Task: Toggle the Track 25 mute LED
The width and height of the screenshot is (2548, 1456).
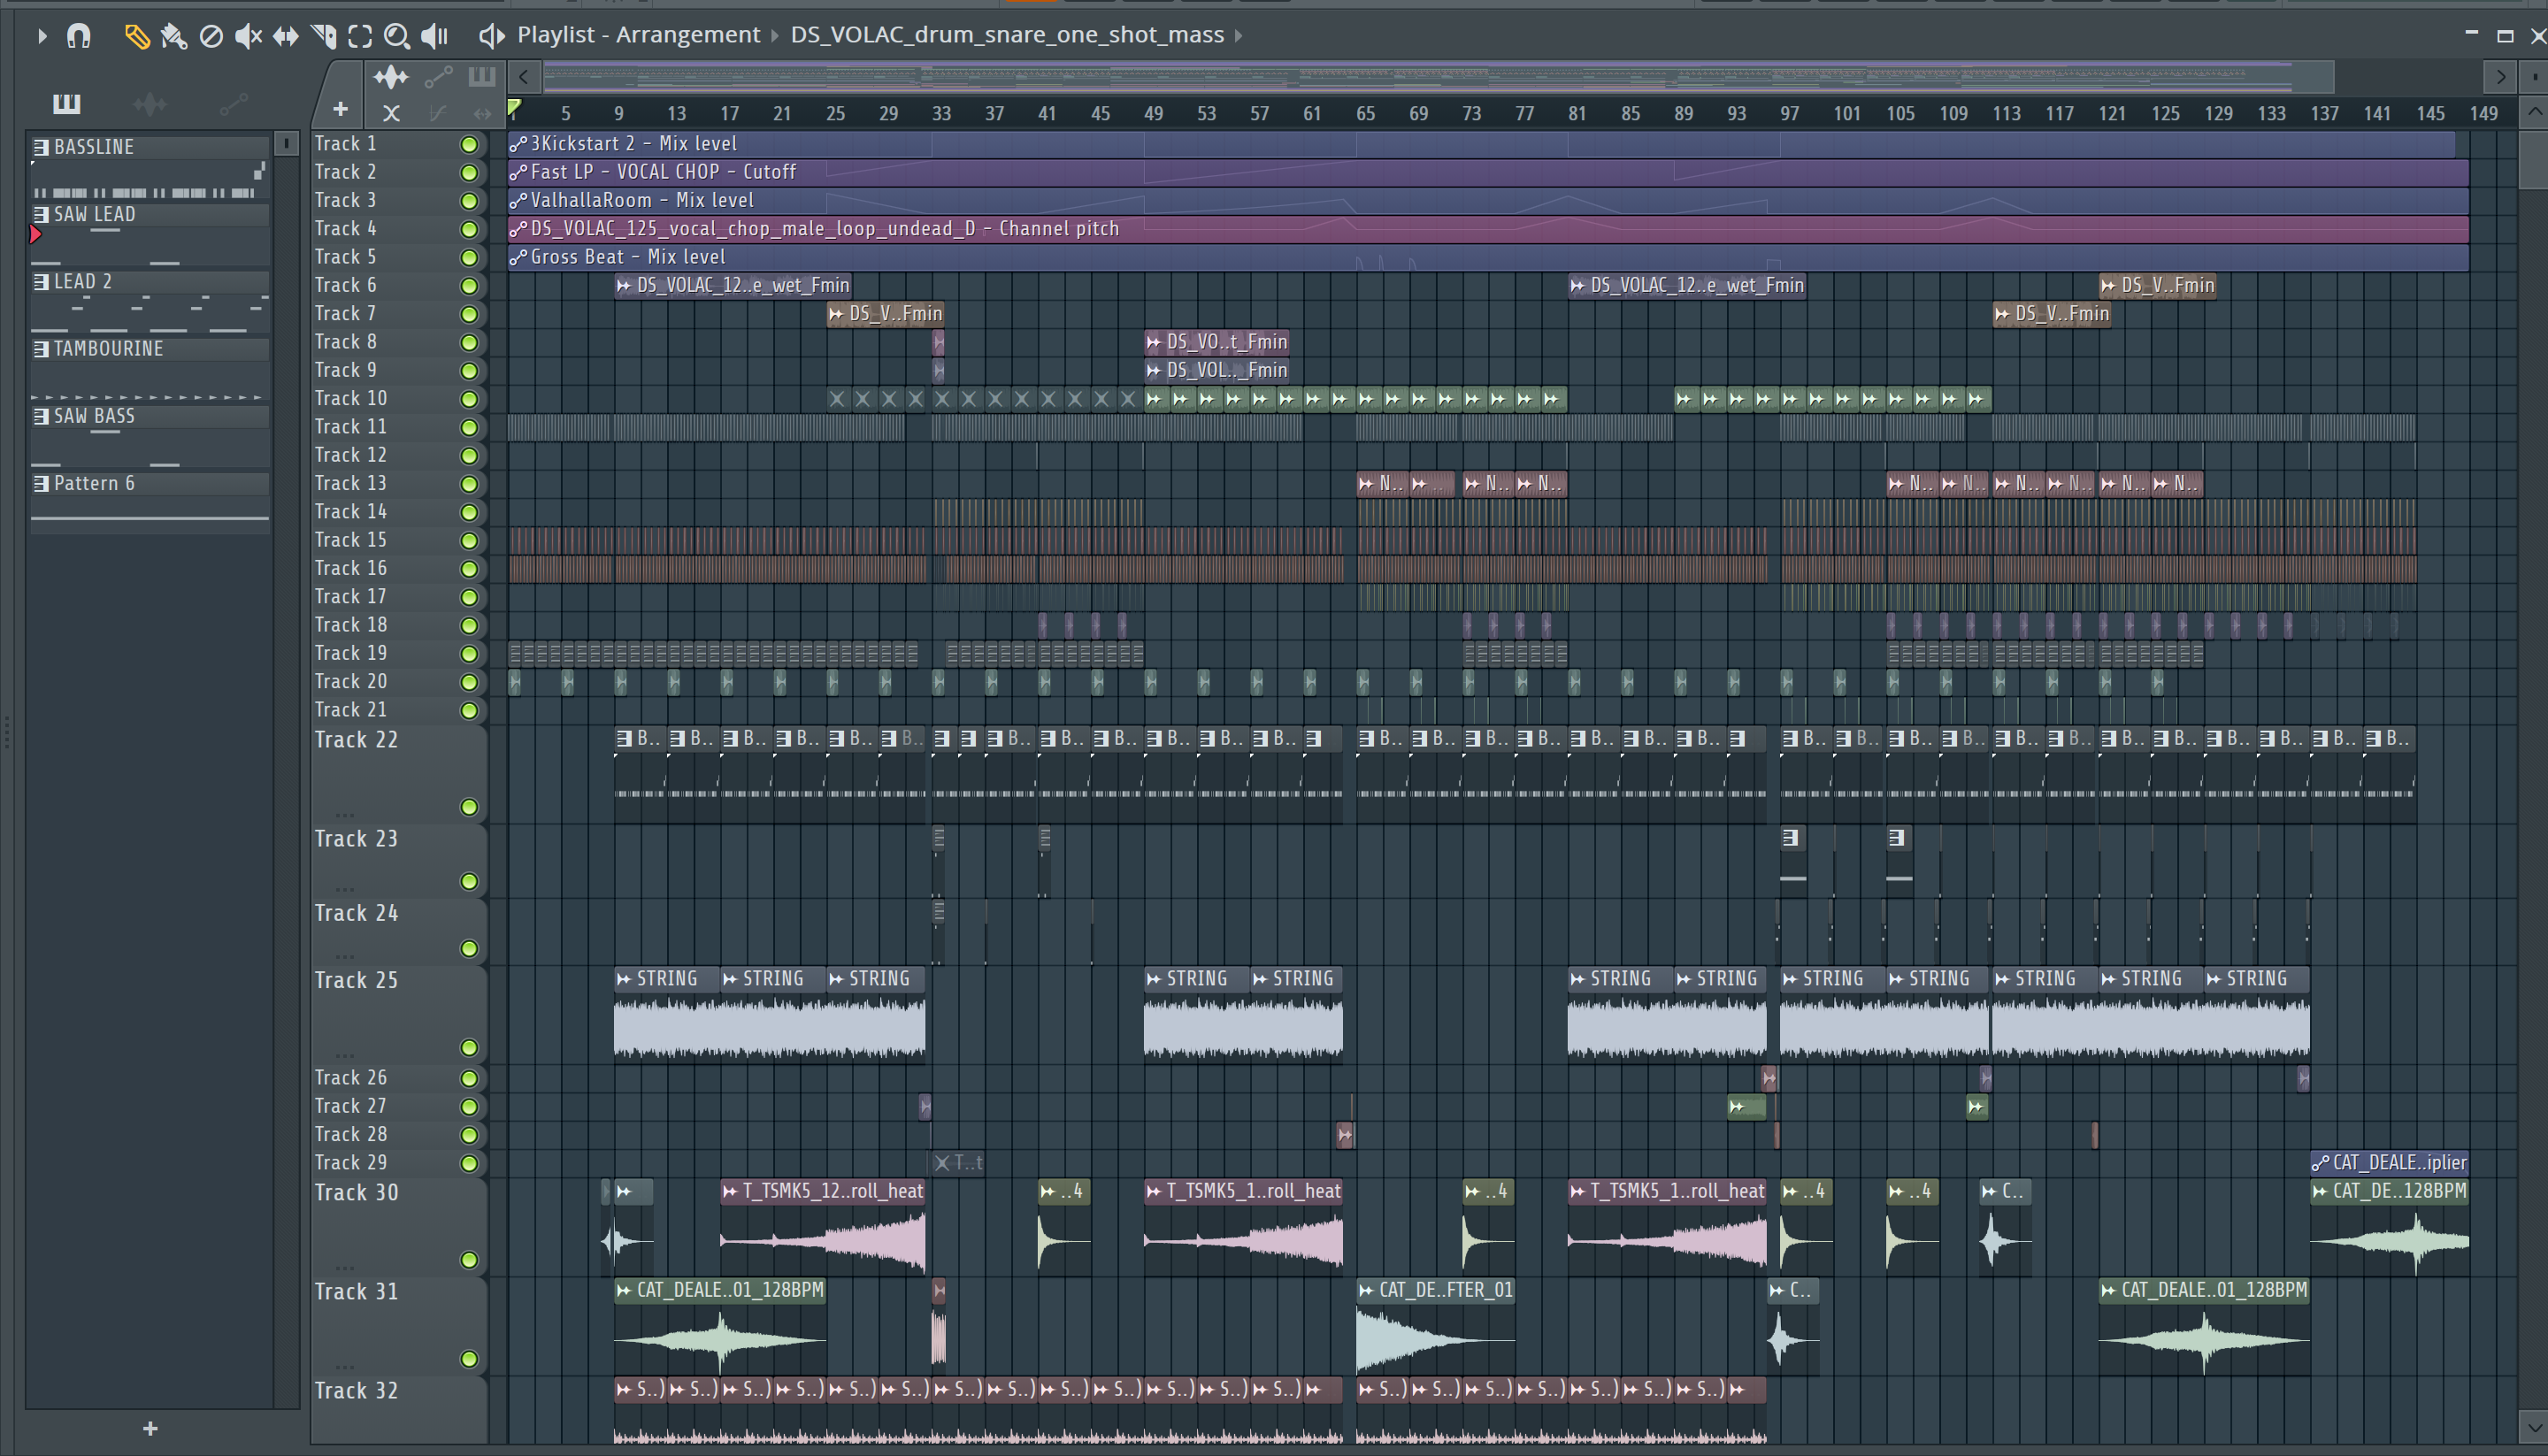Action: [x=469, y=1048]
